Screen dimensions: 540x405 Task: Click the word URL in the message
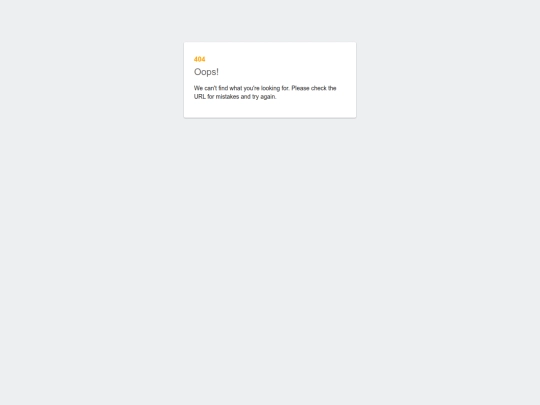tap(200, 97)
